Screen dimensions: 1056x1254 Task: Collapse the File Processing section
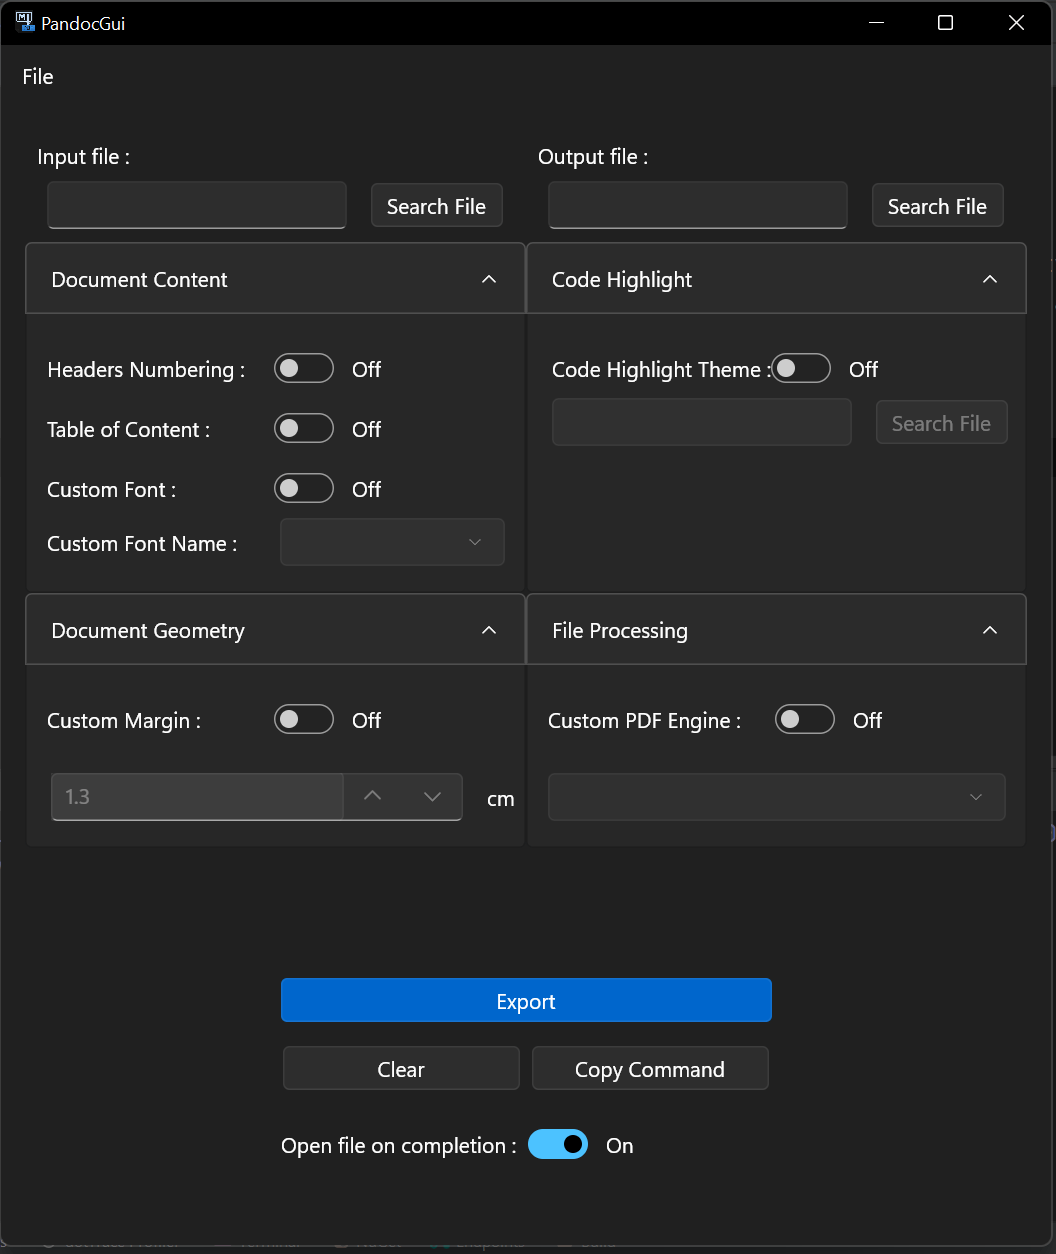[990, 630]
